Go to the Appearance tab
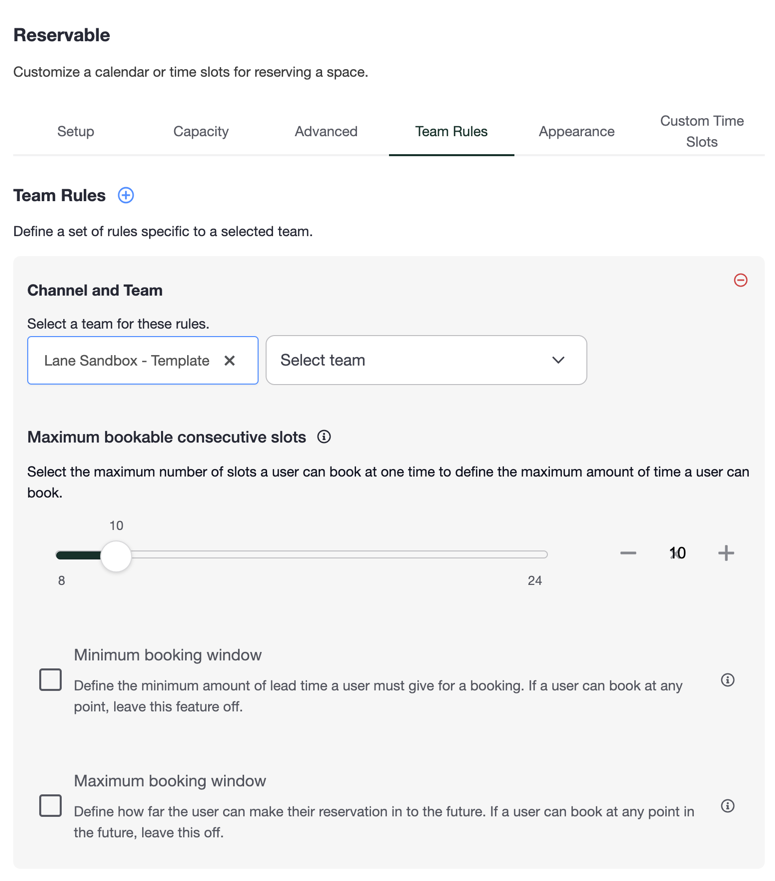The height and width of the screenshot is (881, 775). click(577, 131)
